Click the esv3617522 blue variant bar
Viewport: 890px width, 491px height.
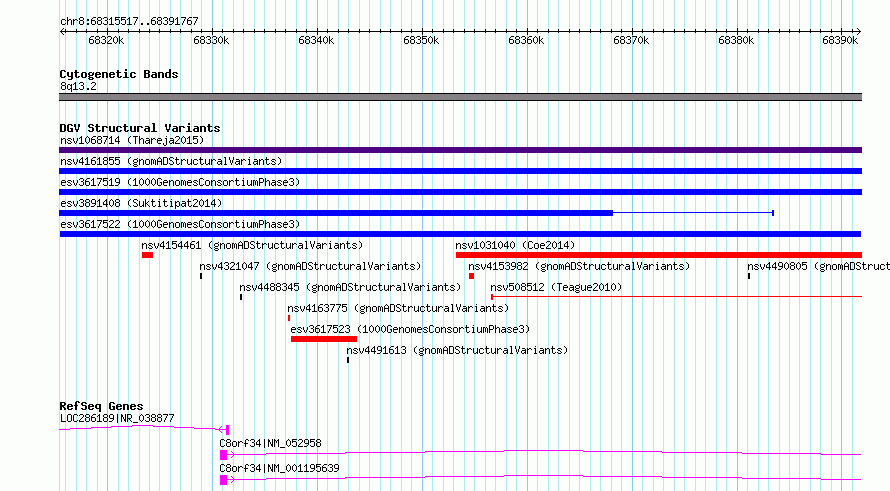[x=460, y=234]
